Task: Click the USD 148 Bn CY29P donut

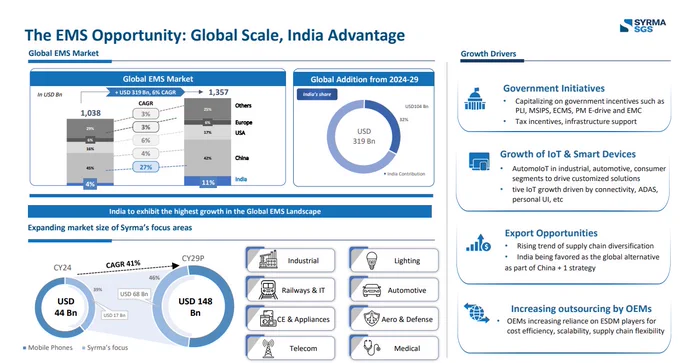Action: coord(193,307)
